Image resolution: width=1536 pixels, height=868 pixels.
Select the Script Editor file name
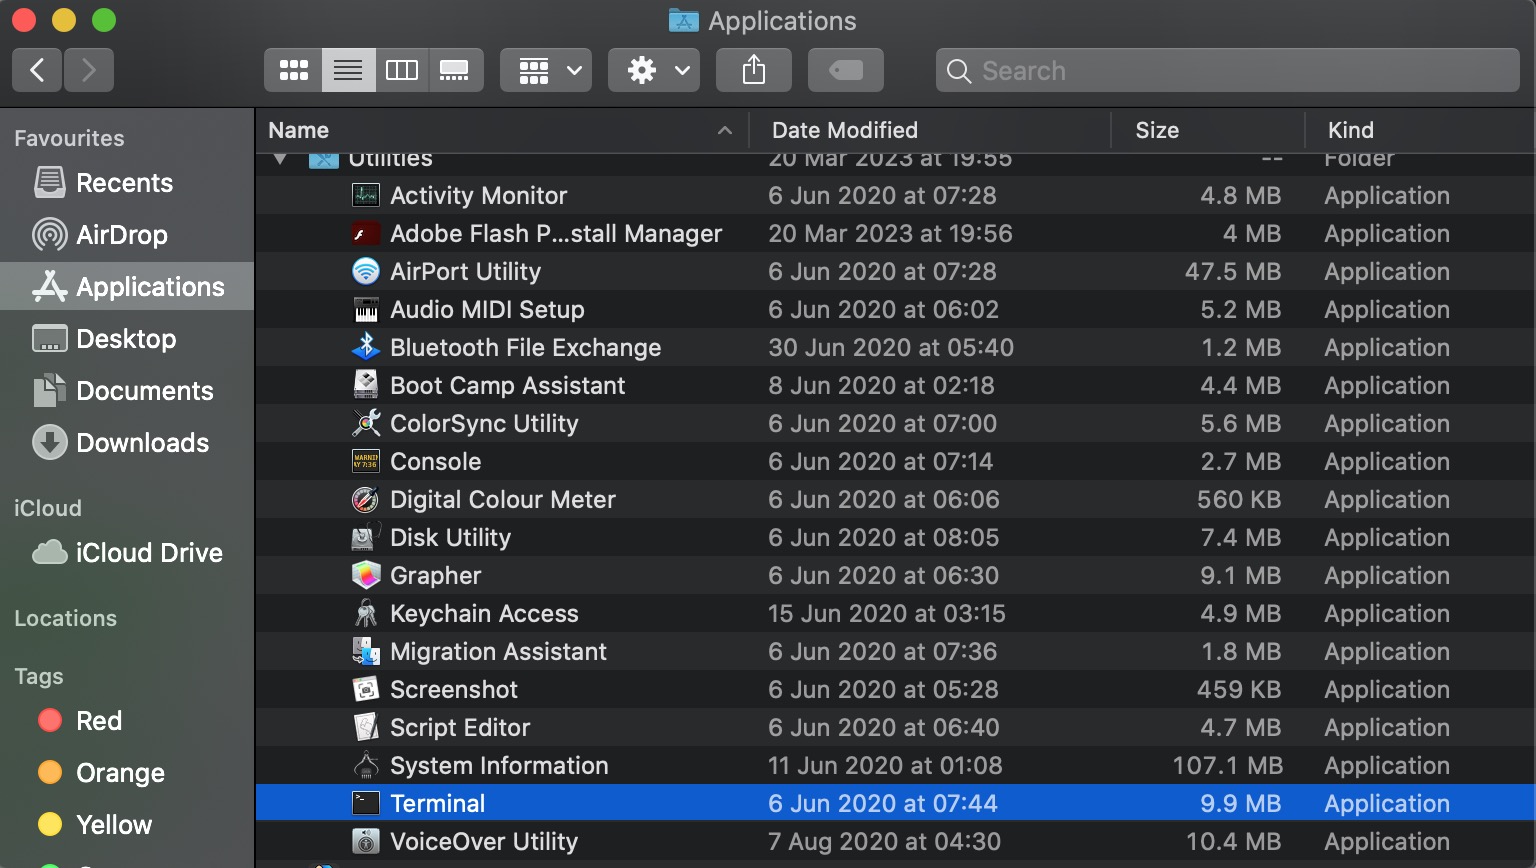pyautogui.click(x=460, y=727)
